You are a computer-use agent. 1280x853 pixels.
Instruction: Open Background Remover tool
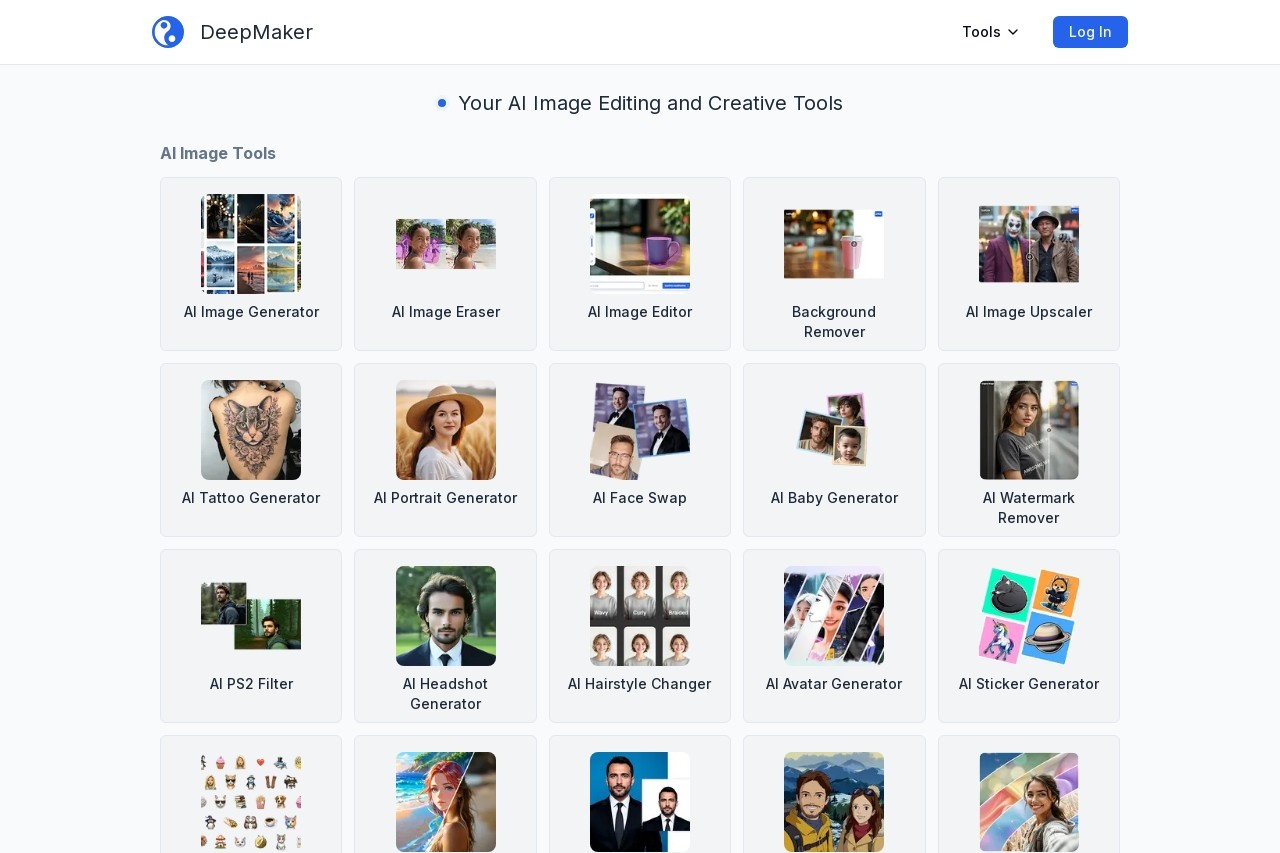(834, 264)
